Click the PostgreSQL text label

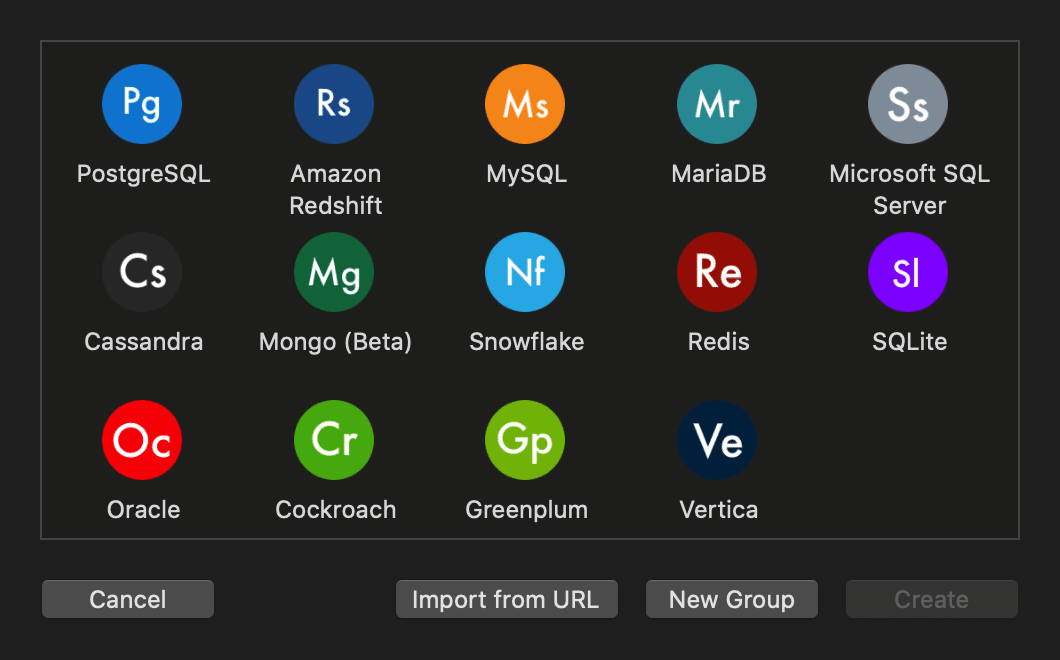(143, 174)
